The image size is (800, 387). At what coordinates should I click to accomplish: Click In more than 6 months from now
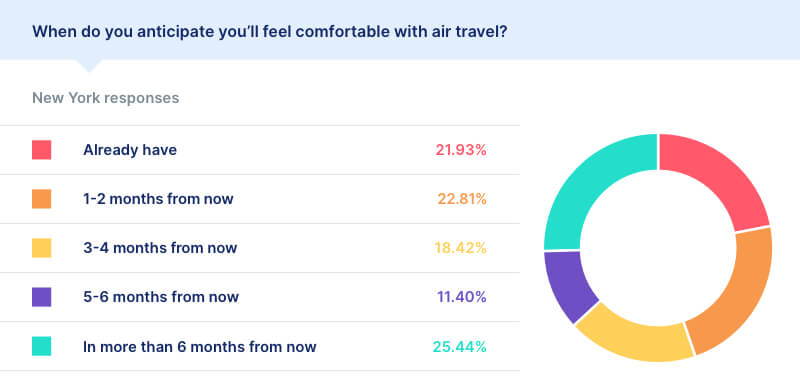pyautogui.click(x=199, y=347)
